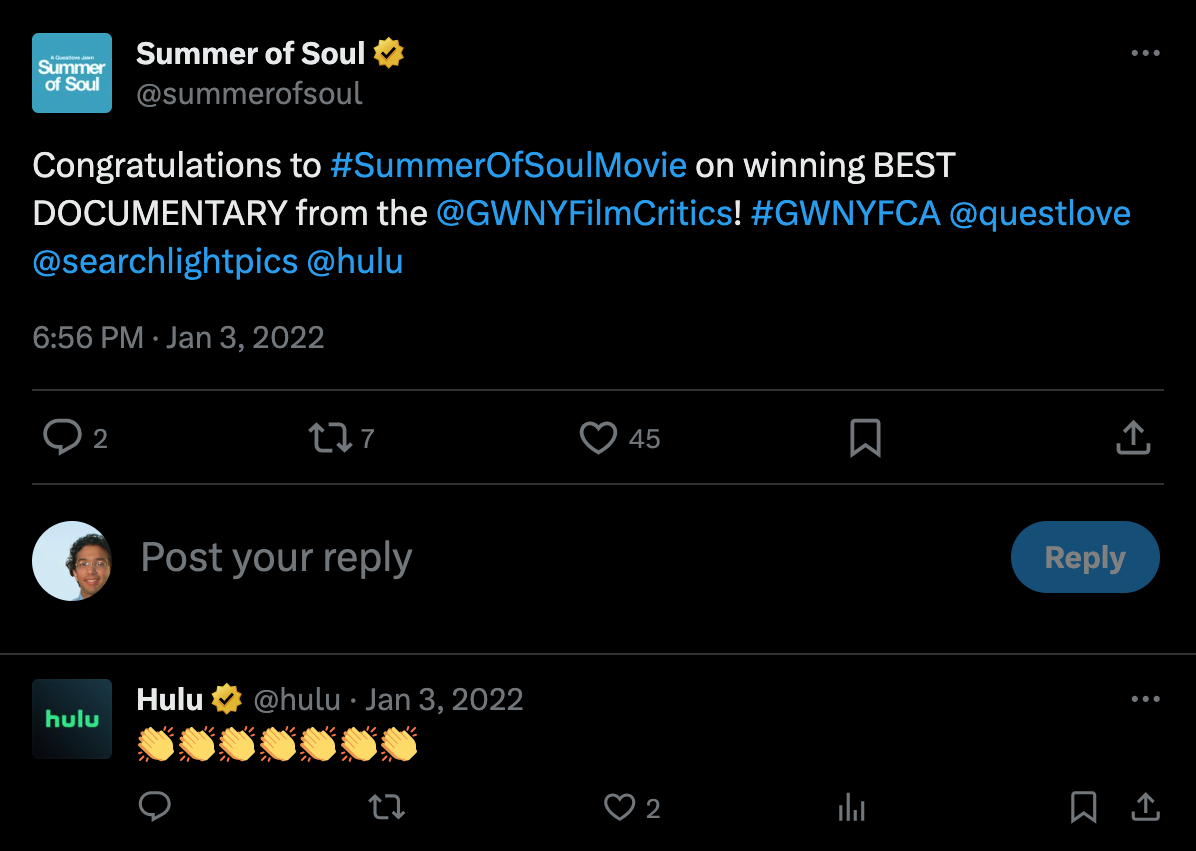Click the blue Reply button
Image resolution: width=1196 pixels, height=851 pixels.
click(1085, 557)
